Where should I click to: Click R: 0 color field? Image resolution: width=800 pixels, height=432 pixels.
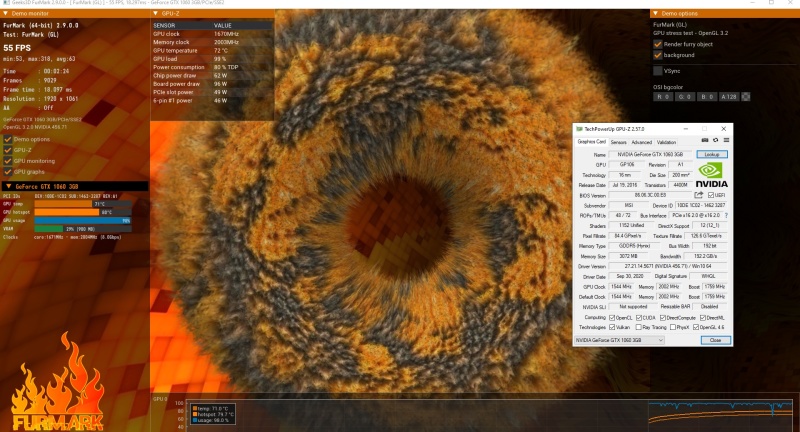663,96
